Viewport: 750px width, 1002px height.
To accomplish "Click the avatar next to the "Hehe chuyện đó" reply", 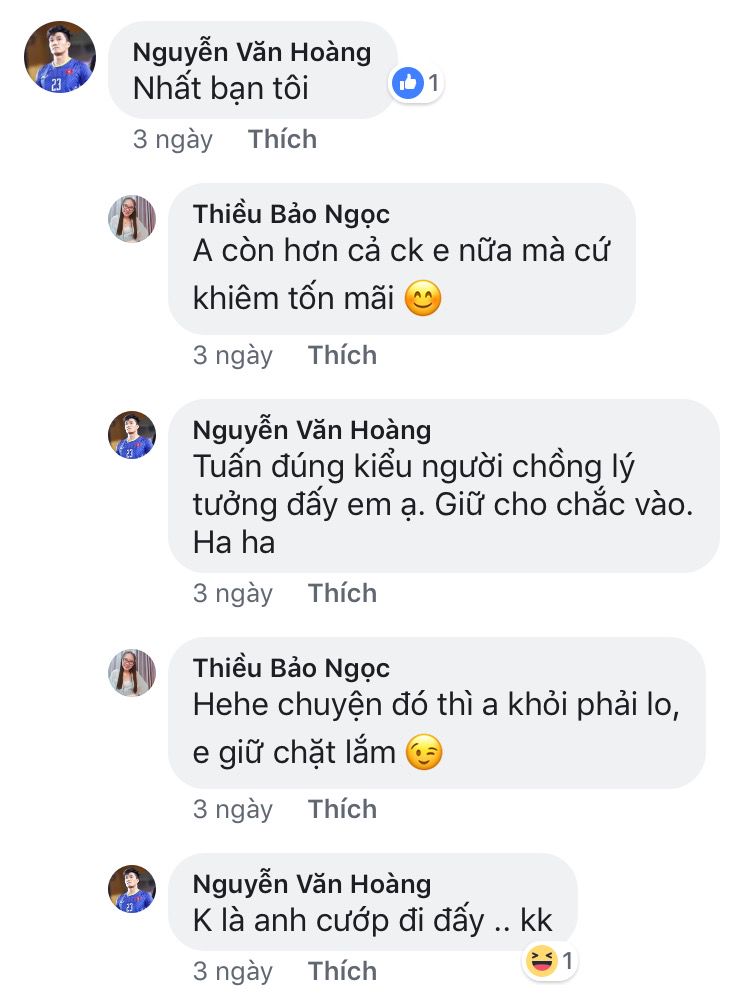I will [x=132, y=673].
